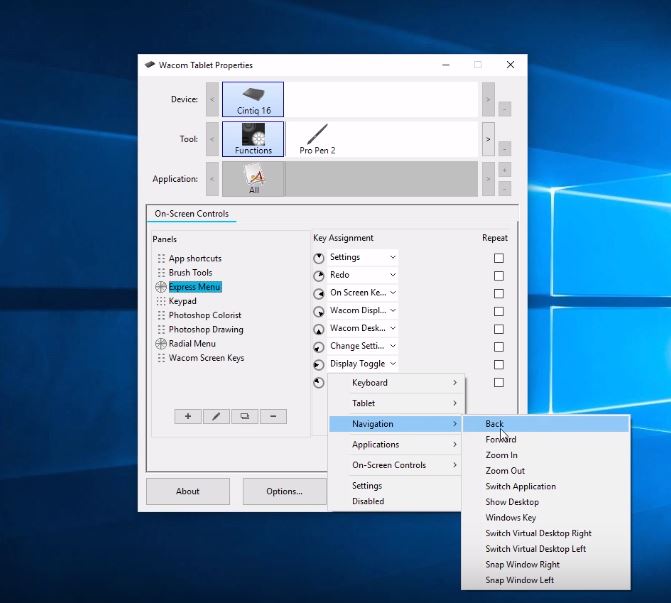Click the Change Setti... radial position icon
Screen dimensions: 671x603
(319, 347)
